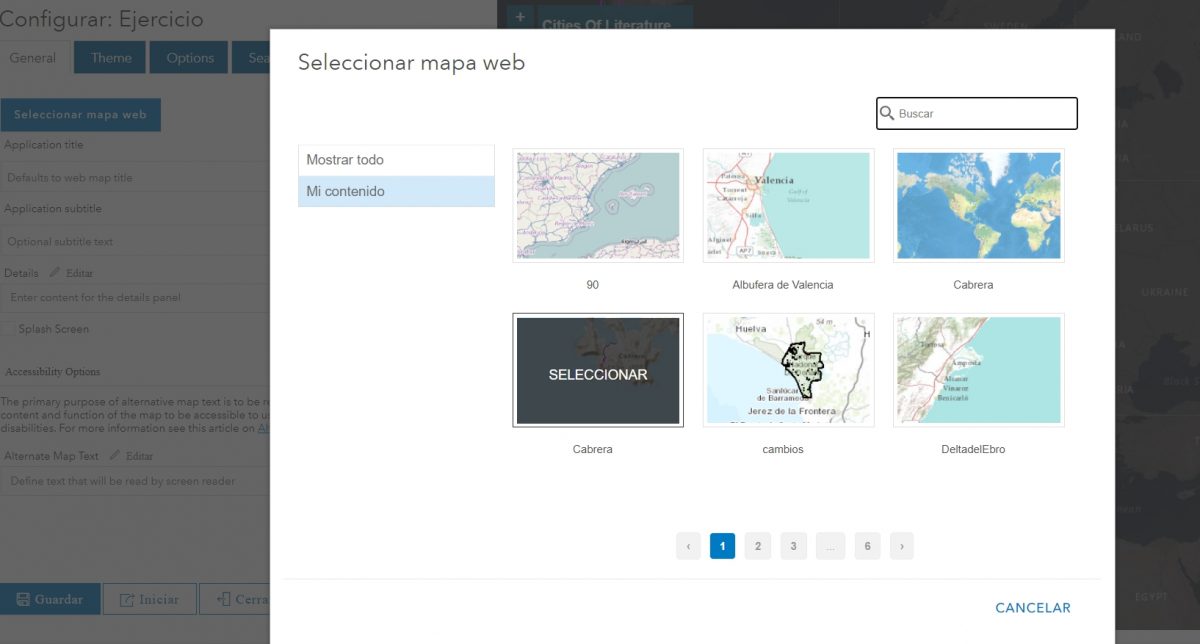Screen dimensions: 1200x644
Task: Open the Options tab
Action: point(188,57)
